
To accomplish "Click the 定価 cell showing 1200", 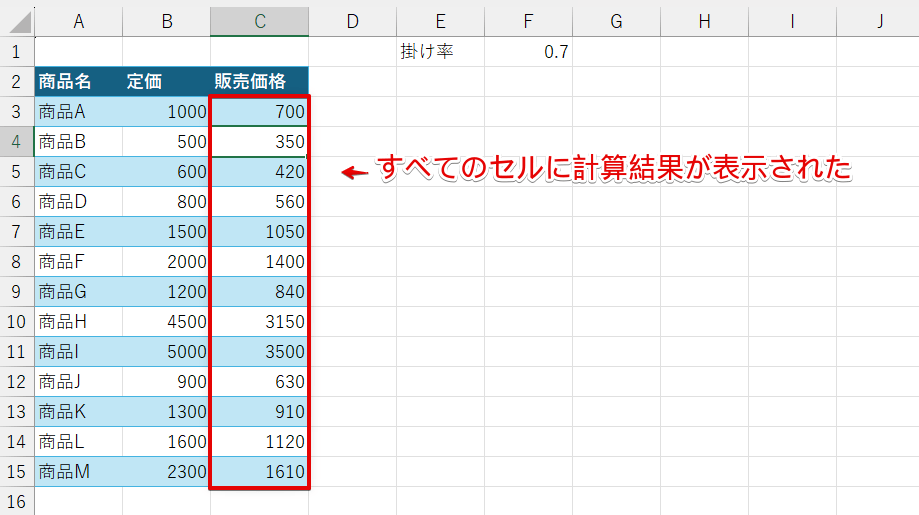I will click(x=166, y=291).
